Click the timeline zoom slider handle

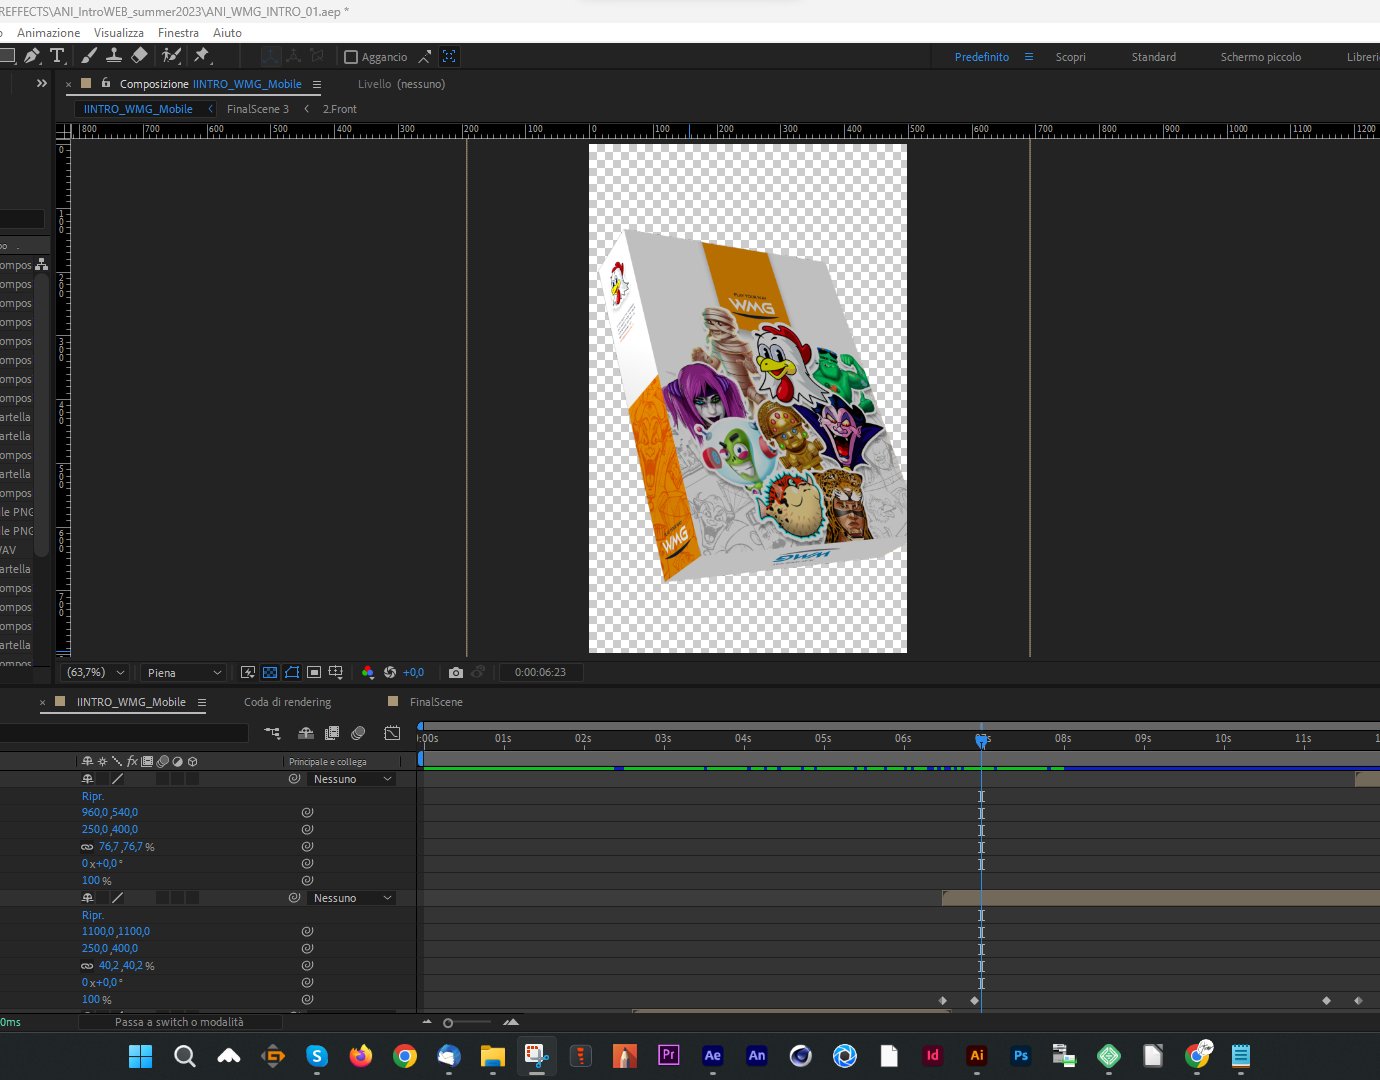[448, 1022]
